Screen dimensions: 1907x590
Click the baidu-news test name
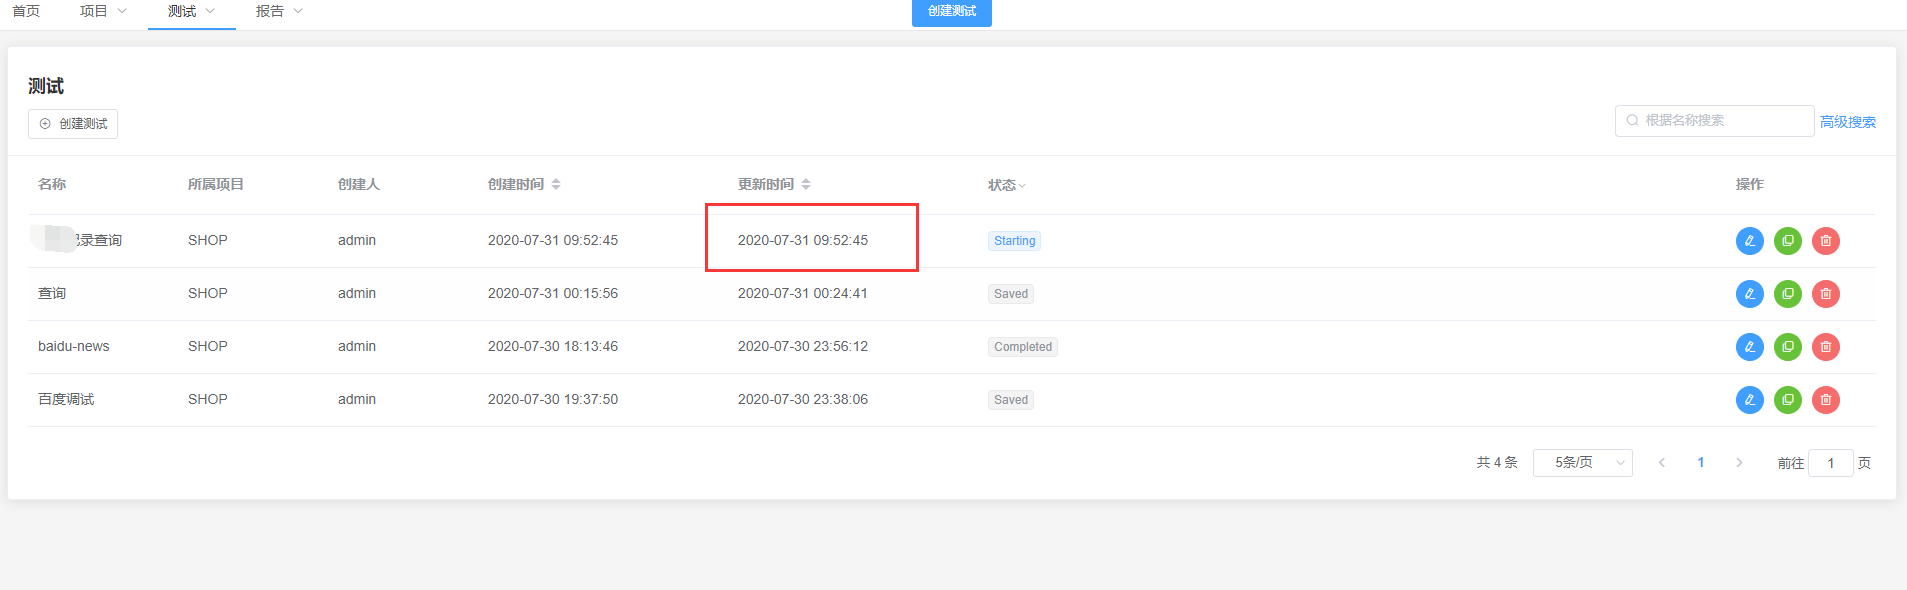pos(74,346)
